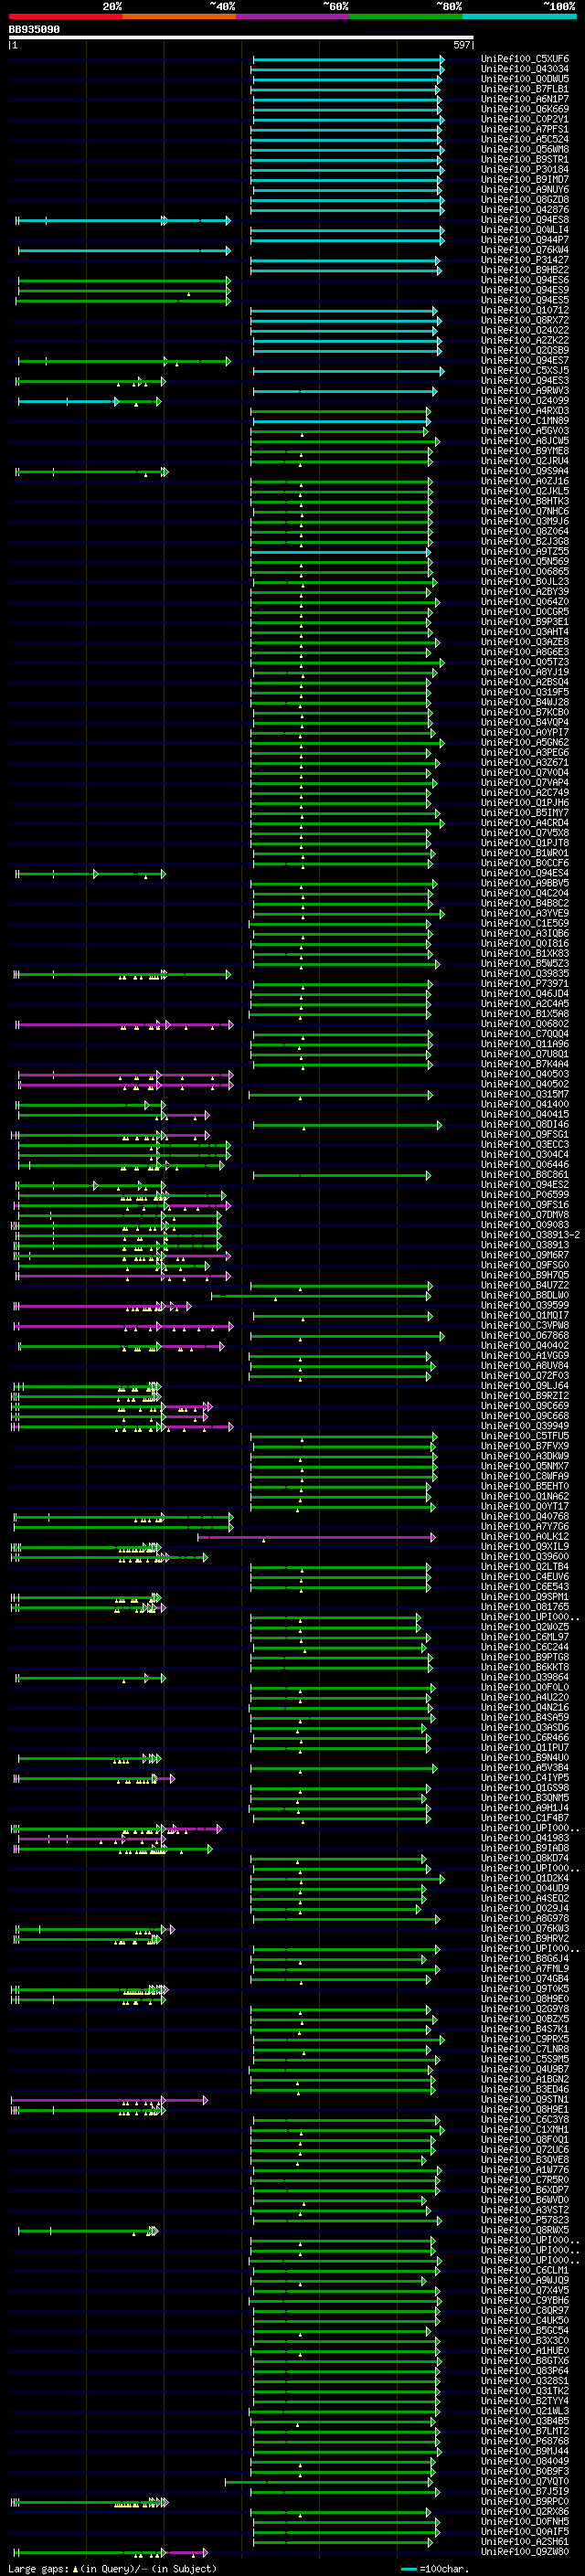
Task: Select hit label UniRef100_A5C524
Action: [525, 139]
